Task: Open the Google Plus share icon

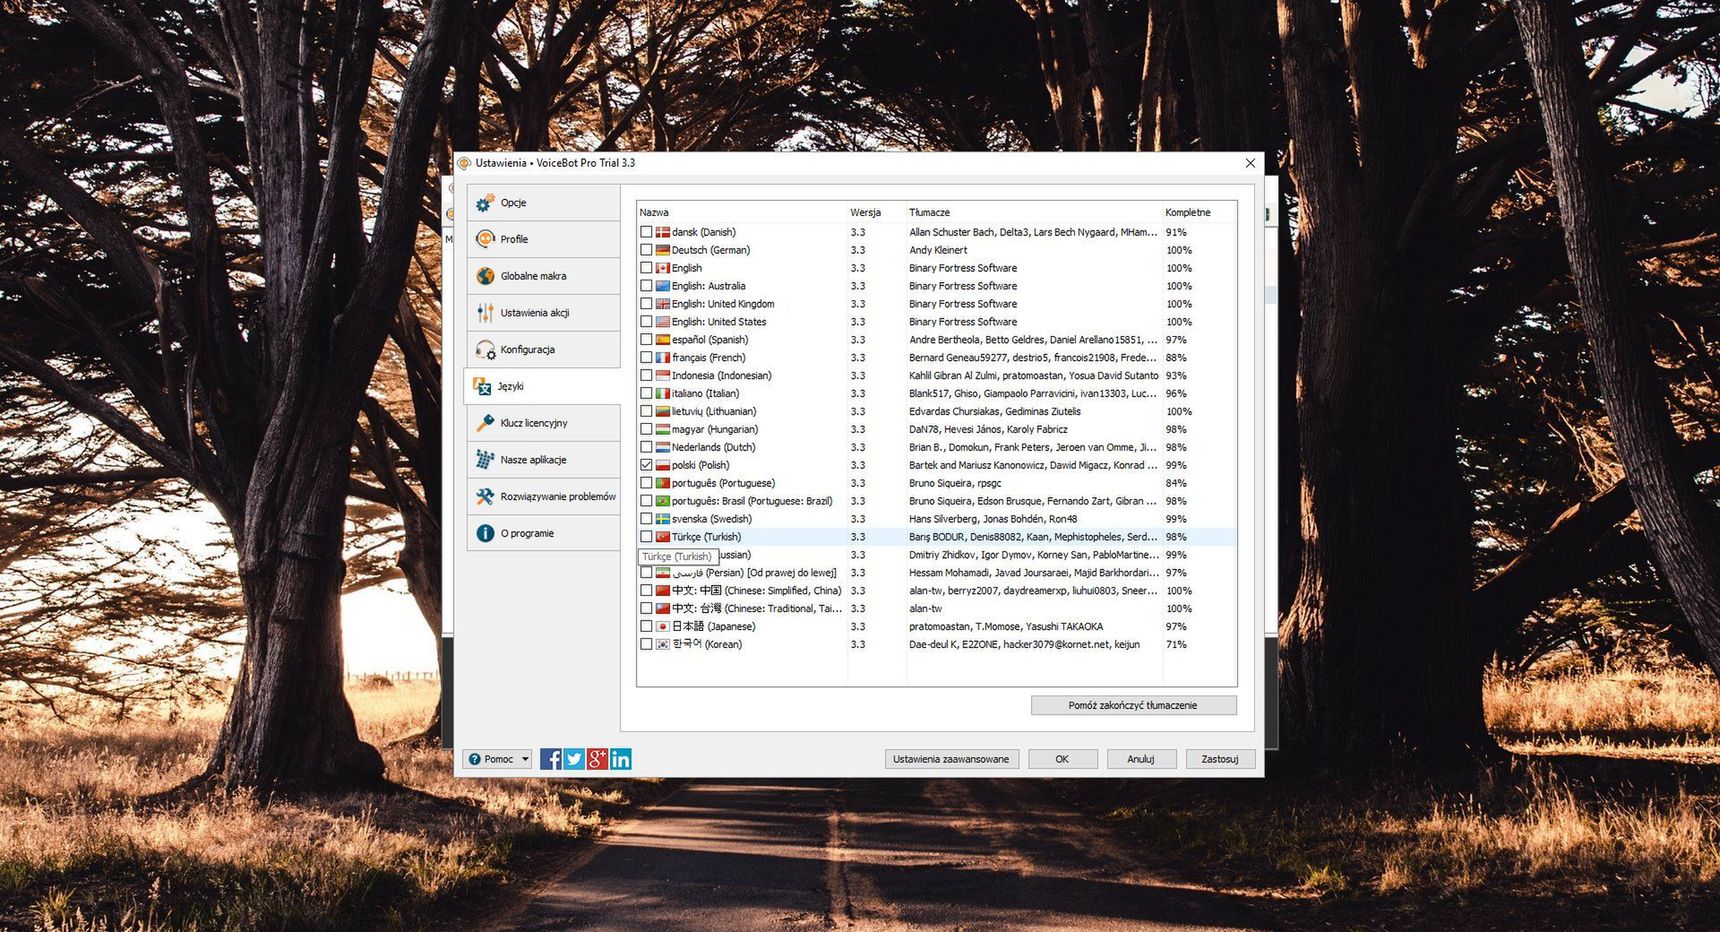Action: click(x=597, y=759)
